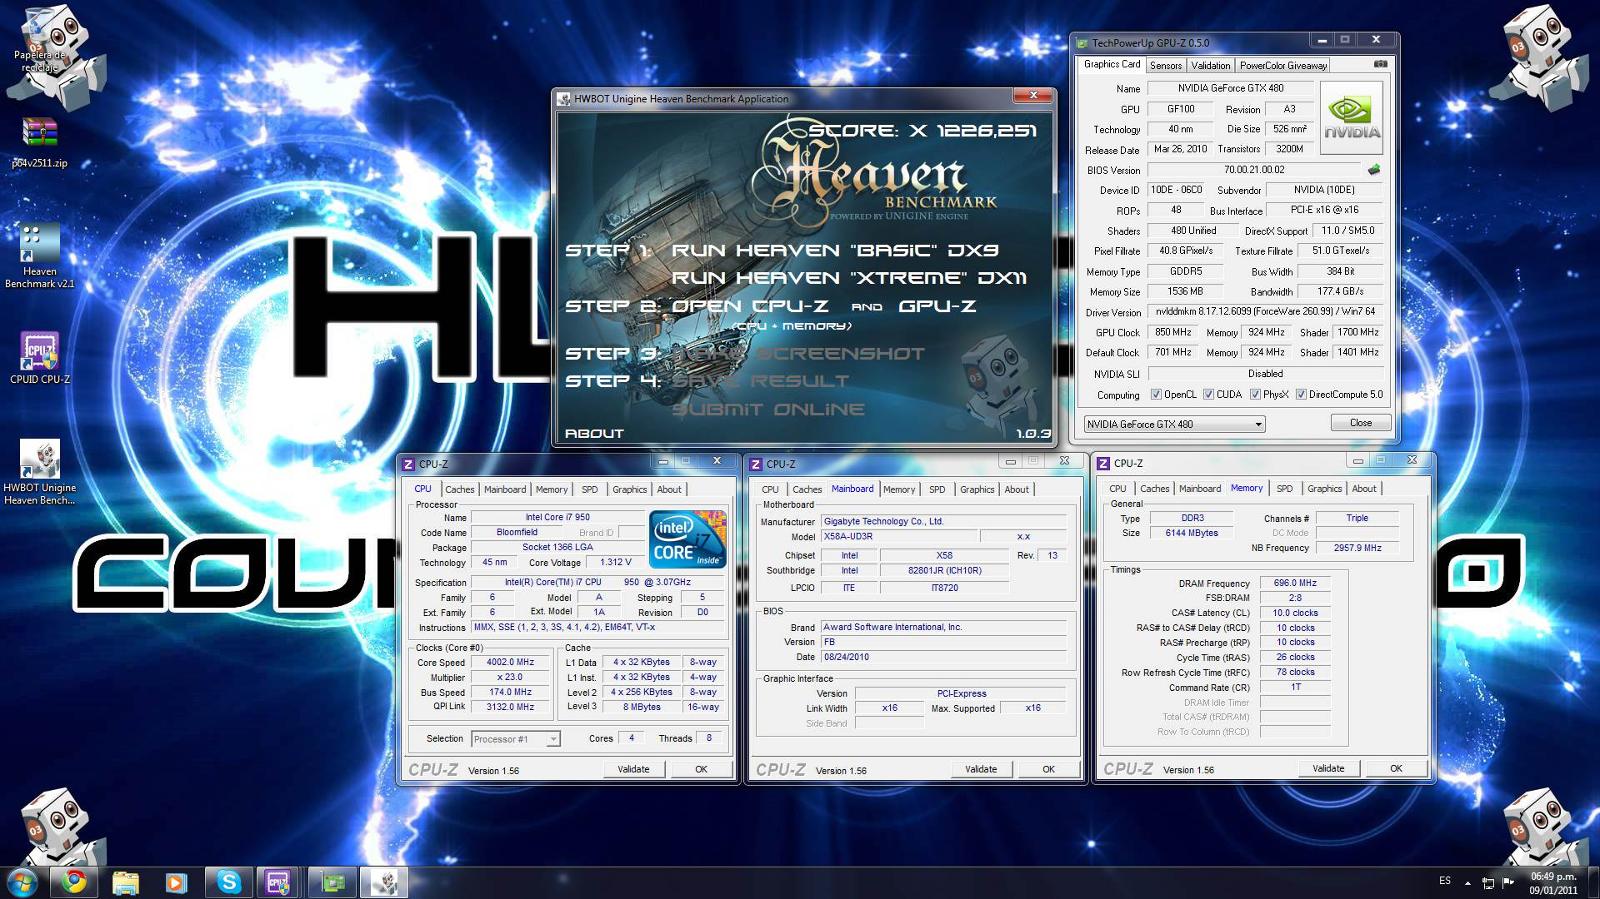Click the BIOS Version field 70.00.21.00.02

1254,170
